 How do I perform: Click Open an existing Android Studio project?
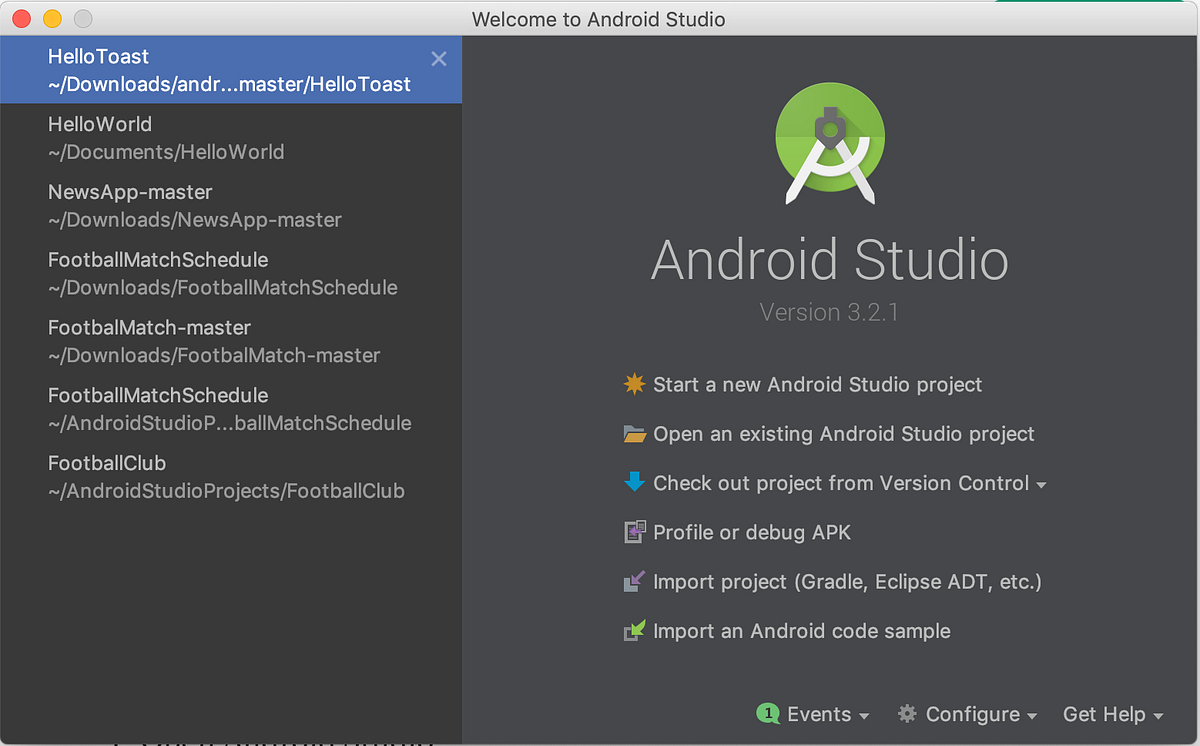843,433
